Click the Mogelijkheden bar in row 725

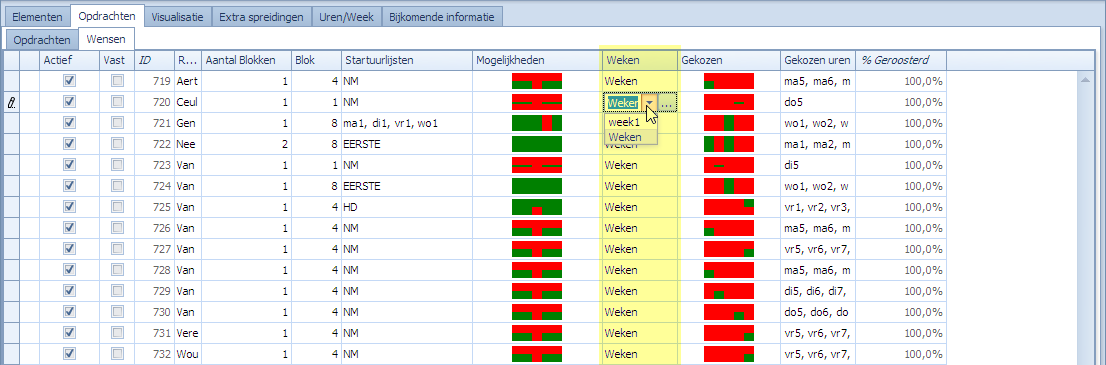[x=537, y=207]
